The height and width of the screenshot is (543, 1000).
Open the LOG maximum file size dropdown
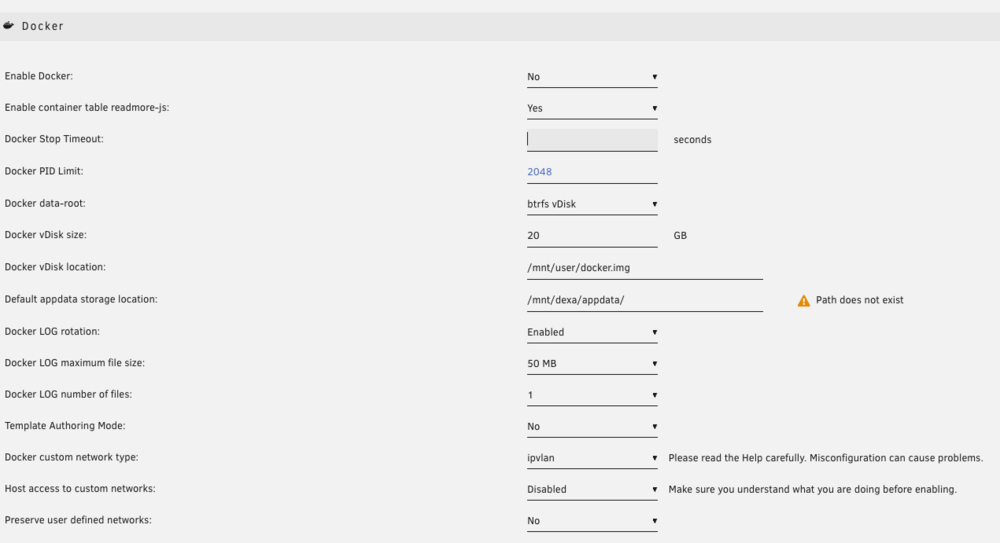(592, 364)
